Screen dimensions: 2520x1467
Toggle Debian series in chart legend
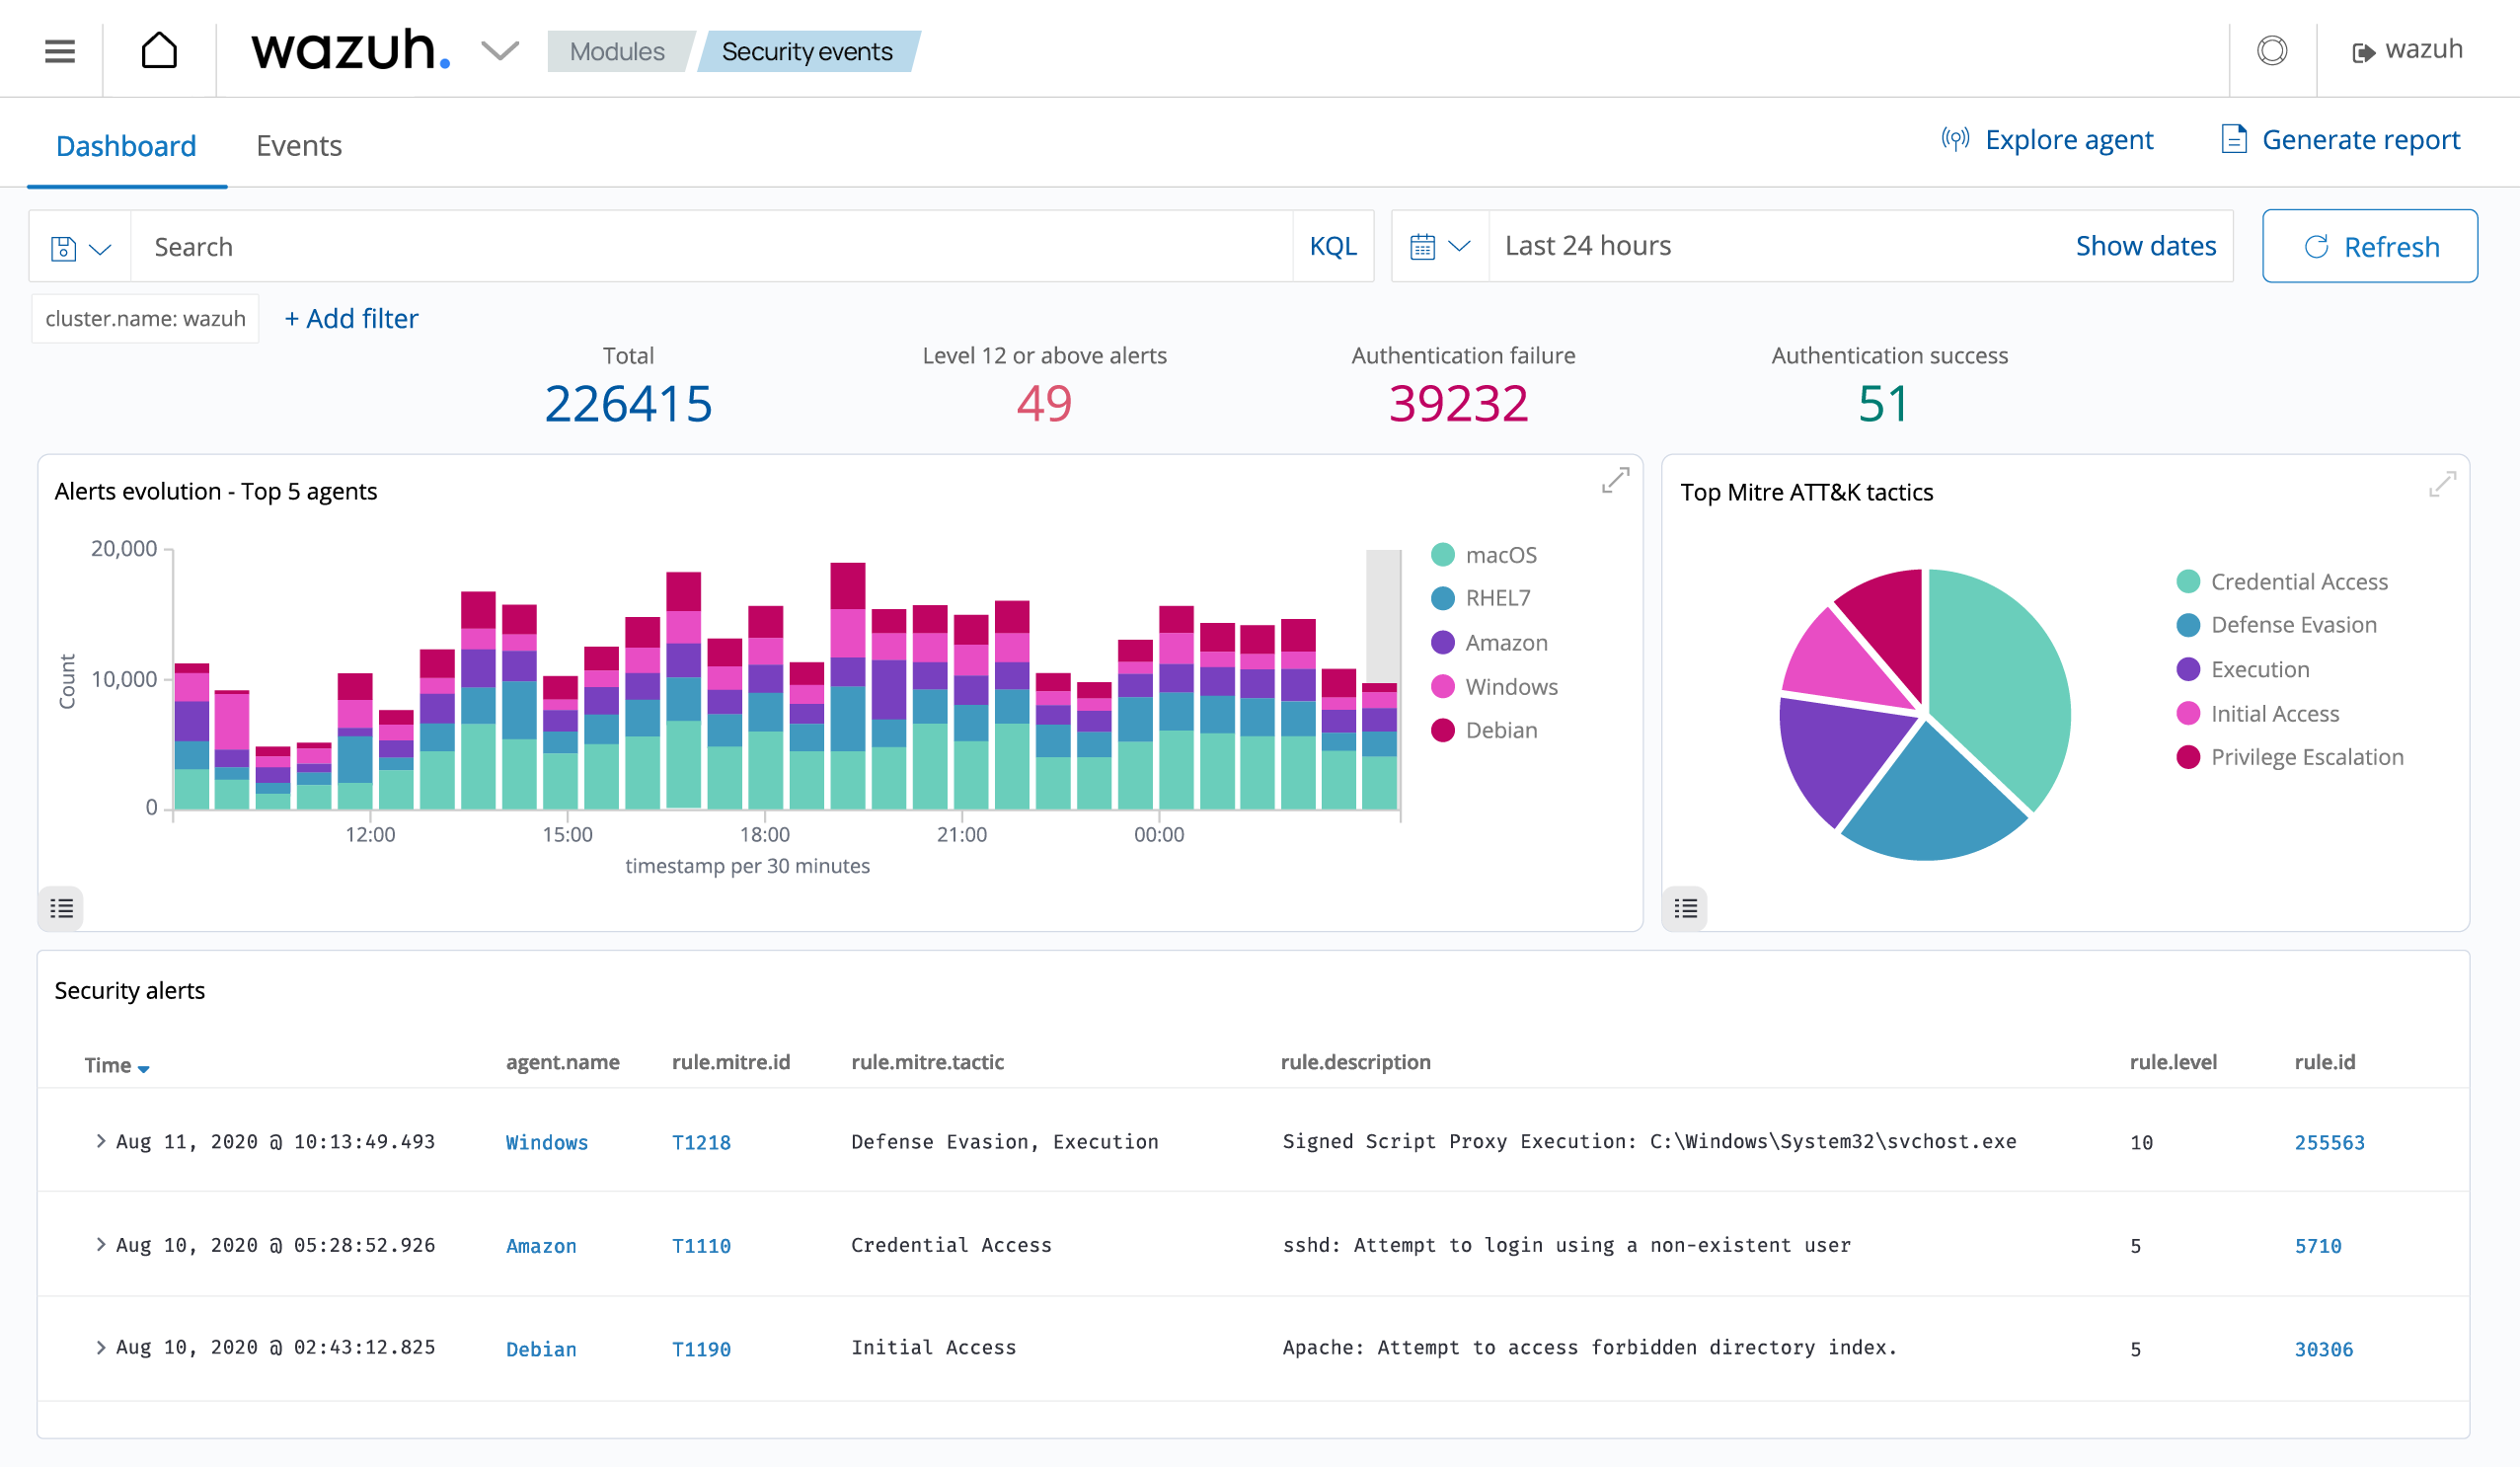pos(1485,730)
